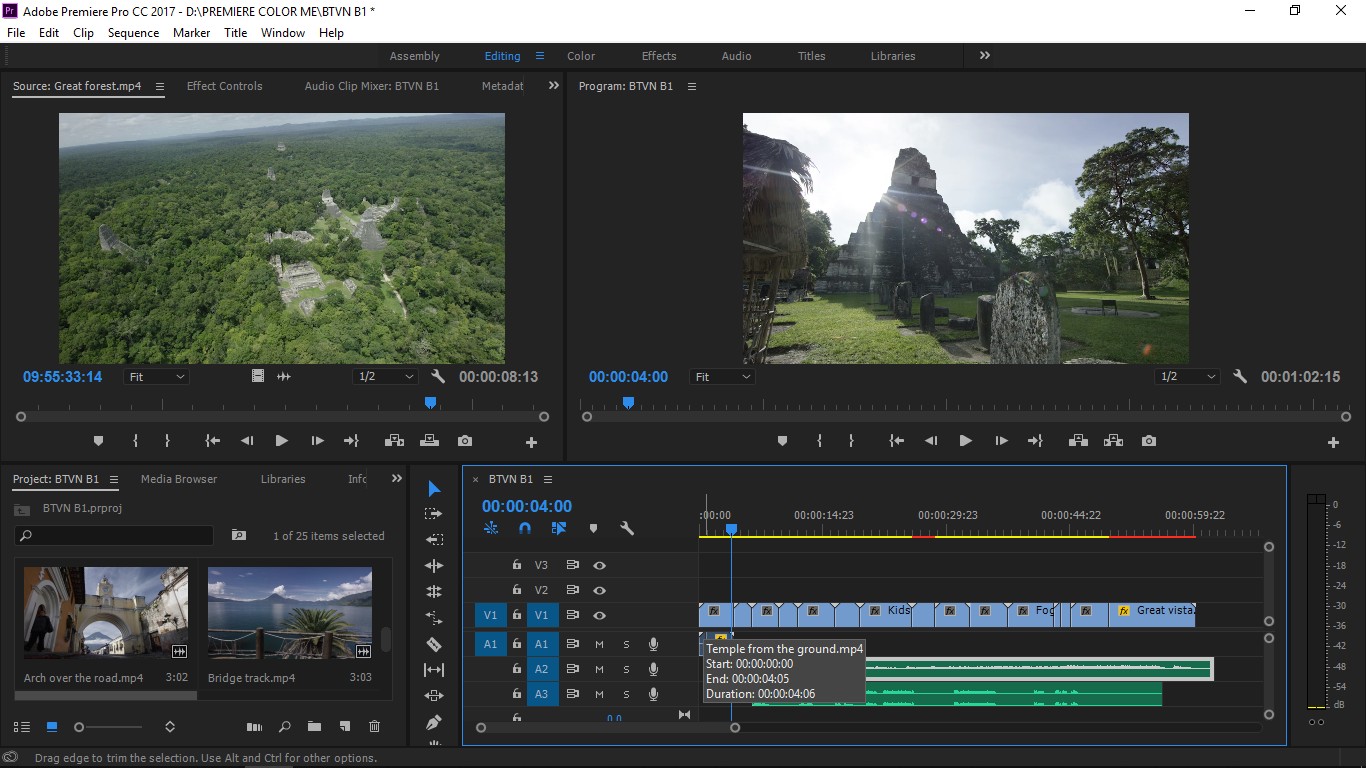Click New Item icon in Project panel
The height and width of the screenshot is (768, 1366).
[x=344, y=727]
